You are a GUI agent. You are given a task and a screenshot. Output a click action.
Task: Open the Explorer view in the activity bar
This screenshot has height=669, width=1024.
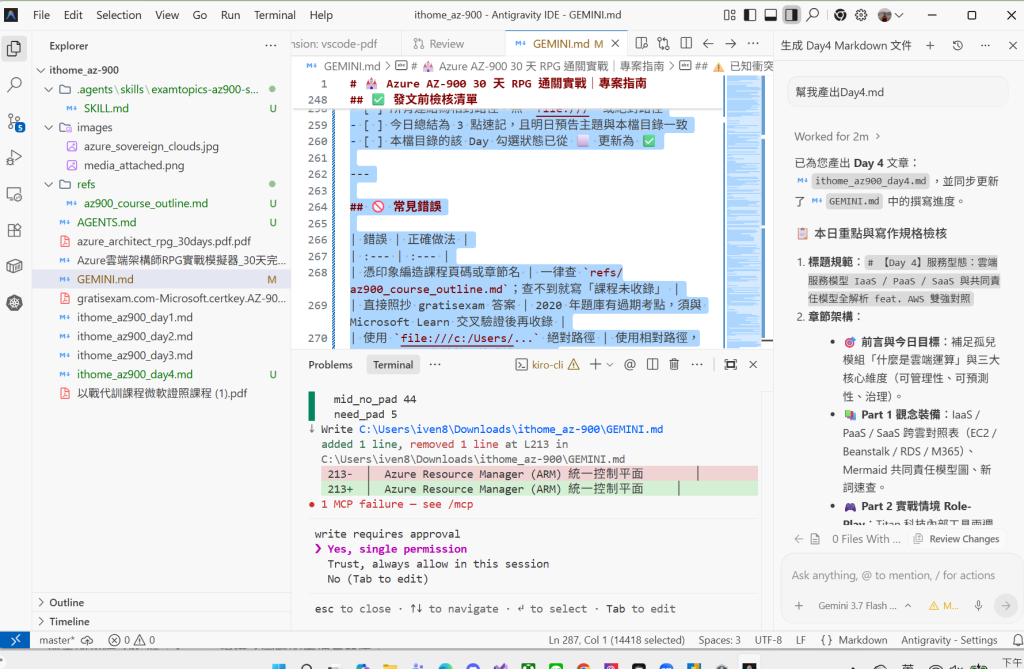[x=14, y=48]
